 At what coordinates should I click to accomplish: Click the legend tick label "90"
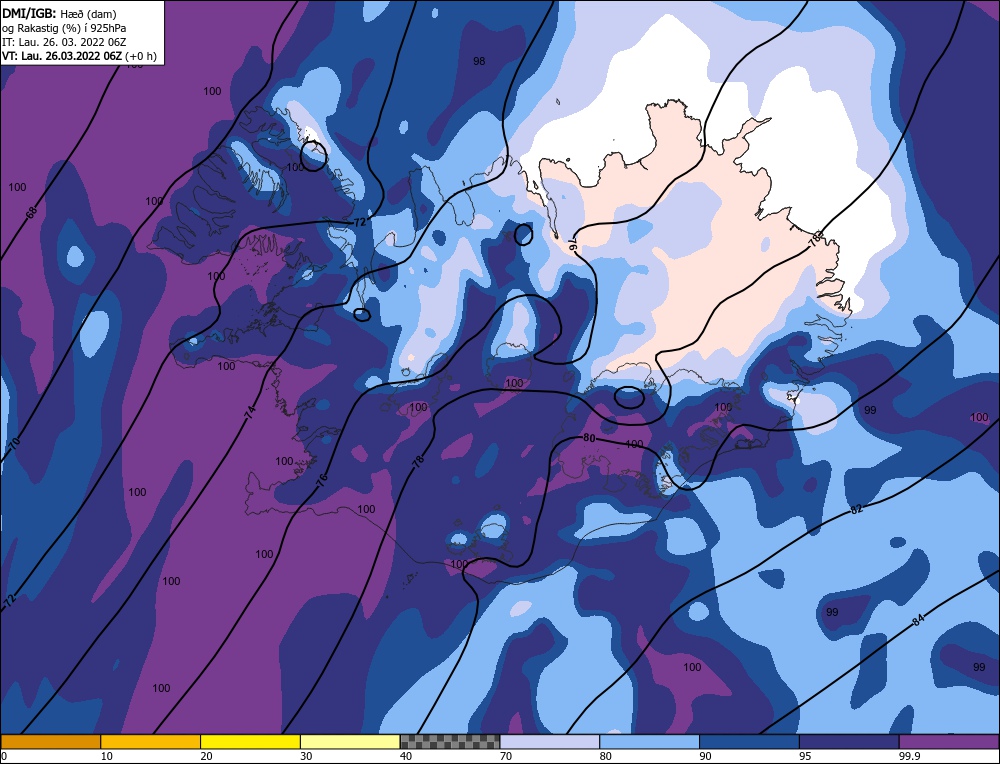coord(705,756)
